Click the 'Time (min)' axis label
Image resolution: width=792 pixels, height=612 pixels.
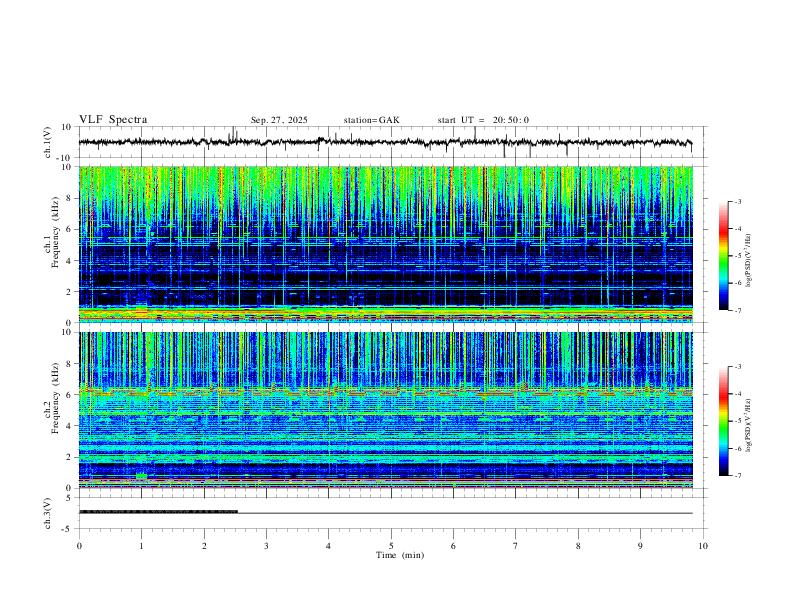click(x=400, y=555)
